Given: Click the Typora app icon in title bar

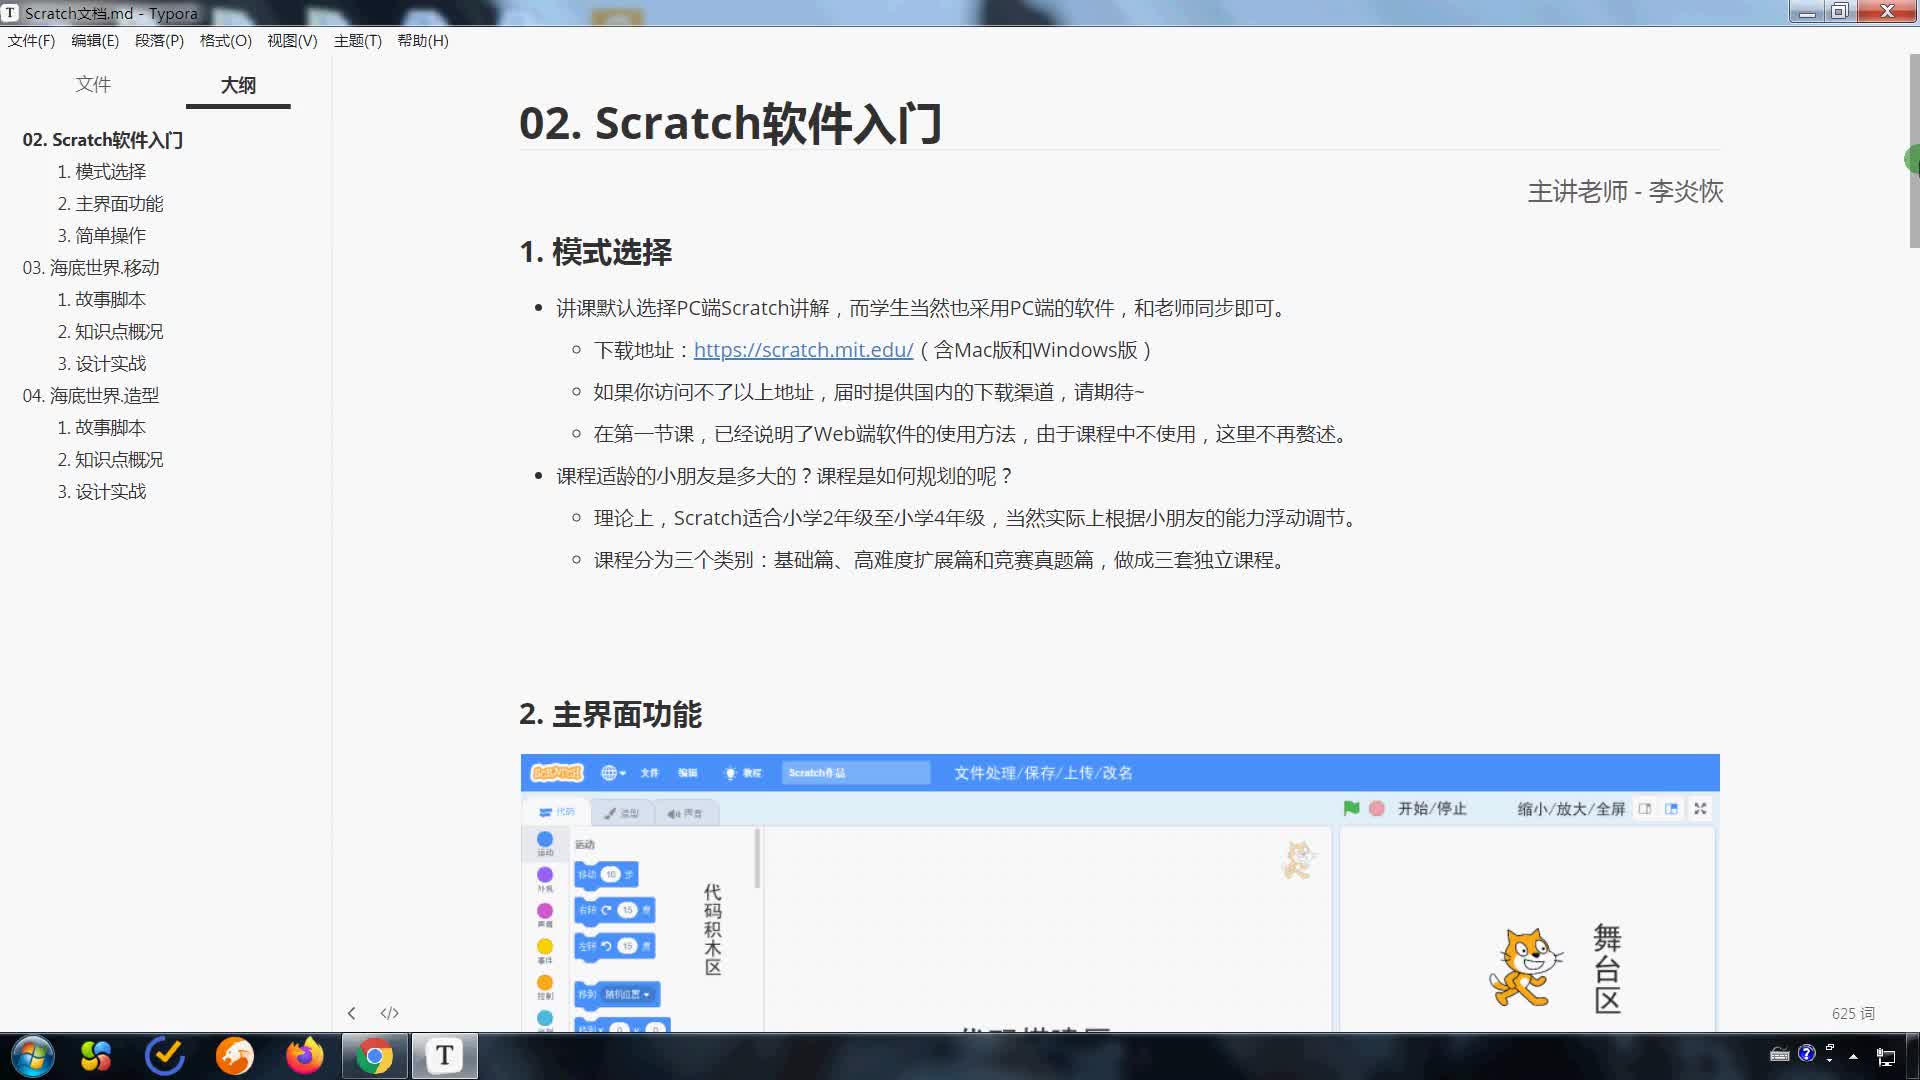Looking at the screenshot, I should (x=10, y=13).
